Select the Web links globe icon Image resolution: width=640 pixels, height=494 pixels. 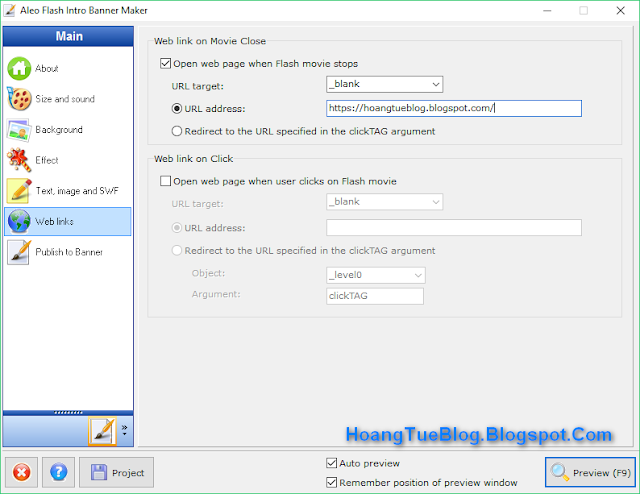click(19, 221)
